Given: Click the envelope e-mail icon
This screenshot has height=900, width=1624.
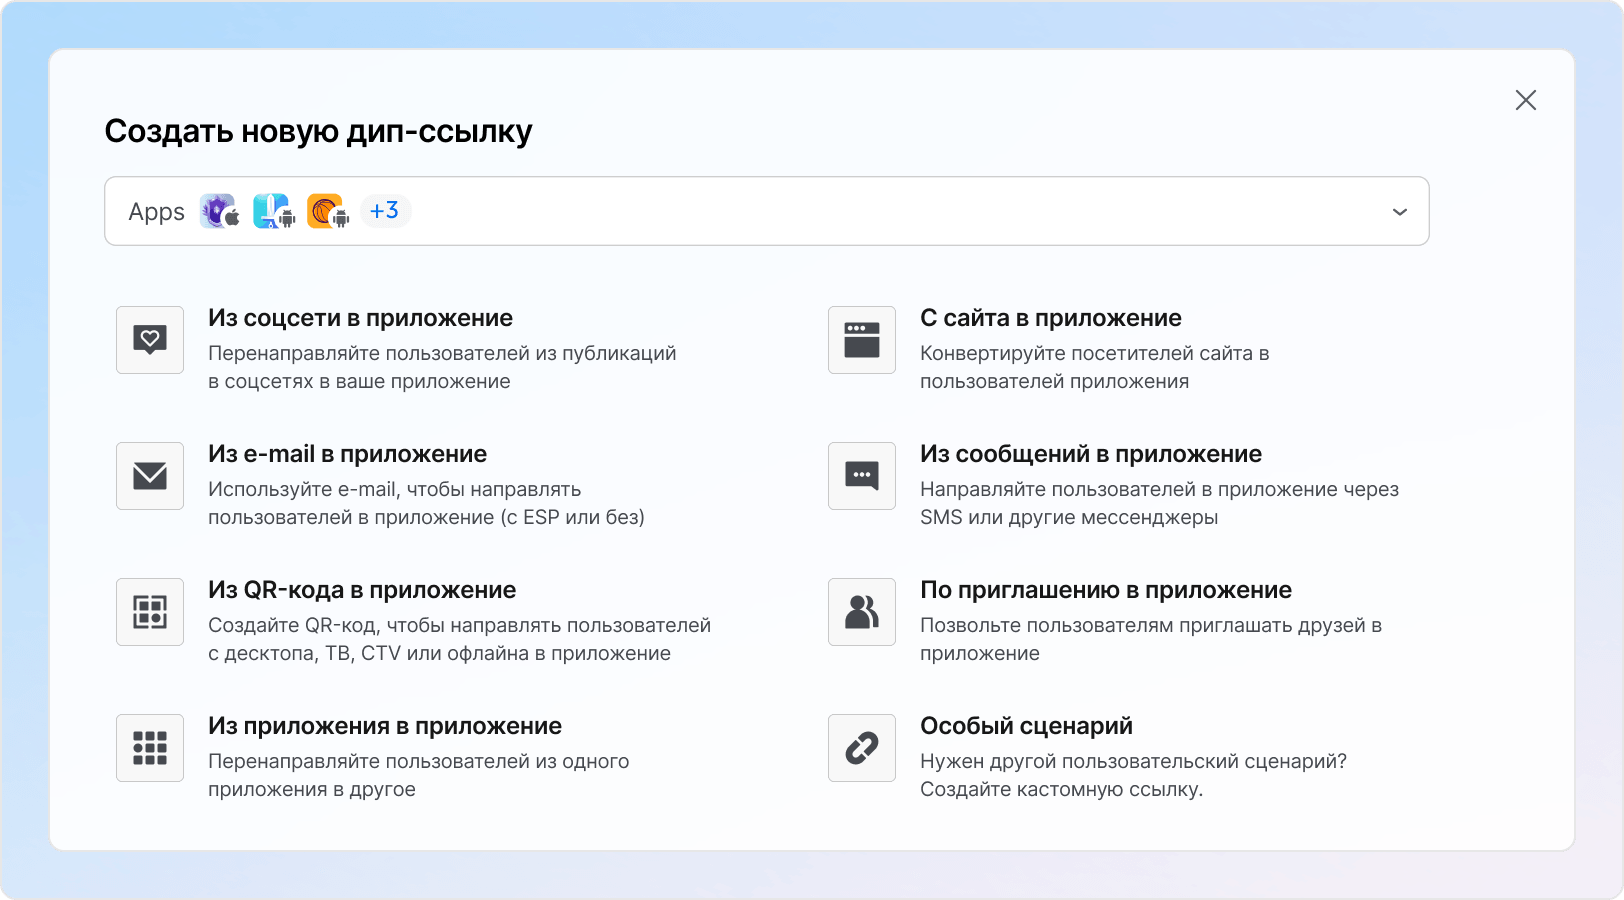Looking at the screenshot, I should 150,476.
